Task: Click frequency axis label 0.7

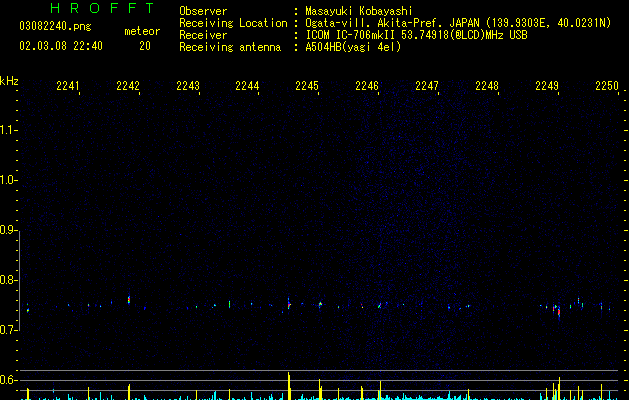Action: [x=8, y=330]
